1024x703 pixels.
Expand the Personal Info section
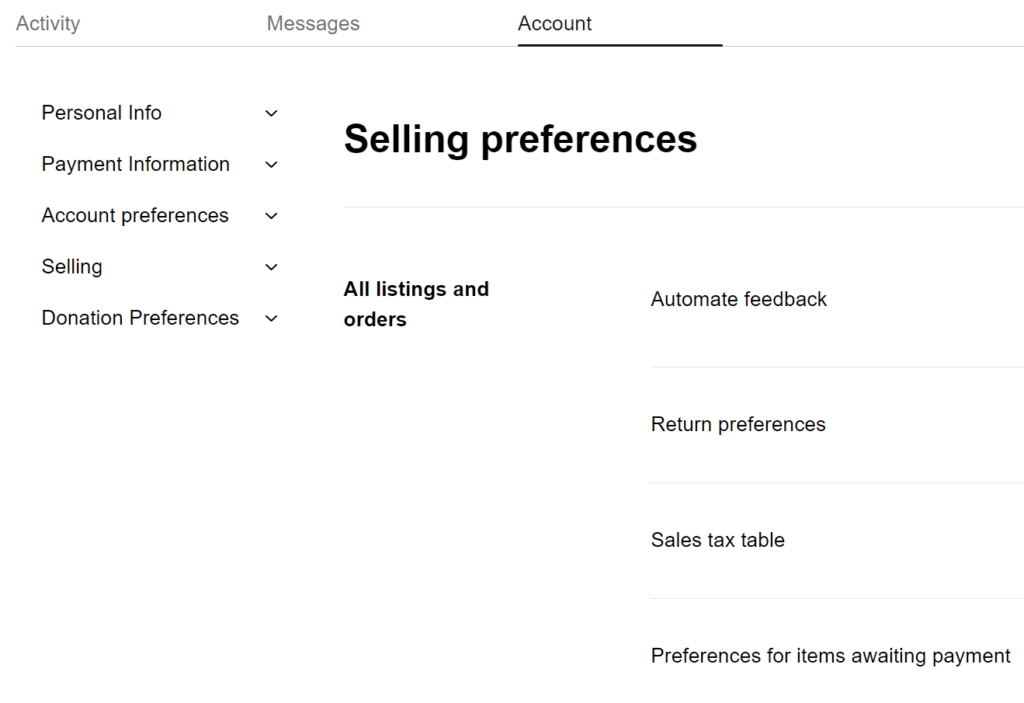(271, 113)
